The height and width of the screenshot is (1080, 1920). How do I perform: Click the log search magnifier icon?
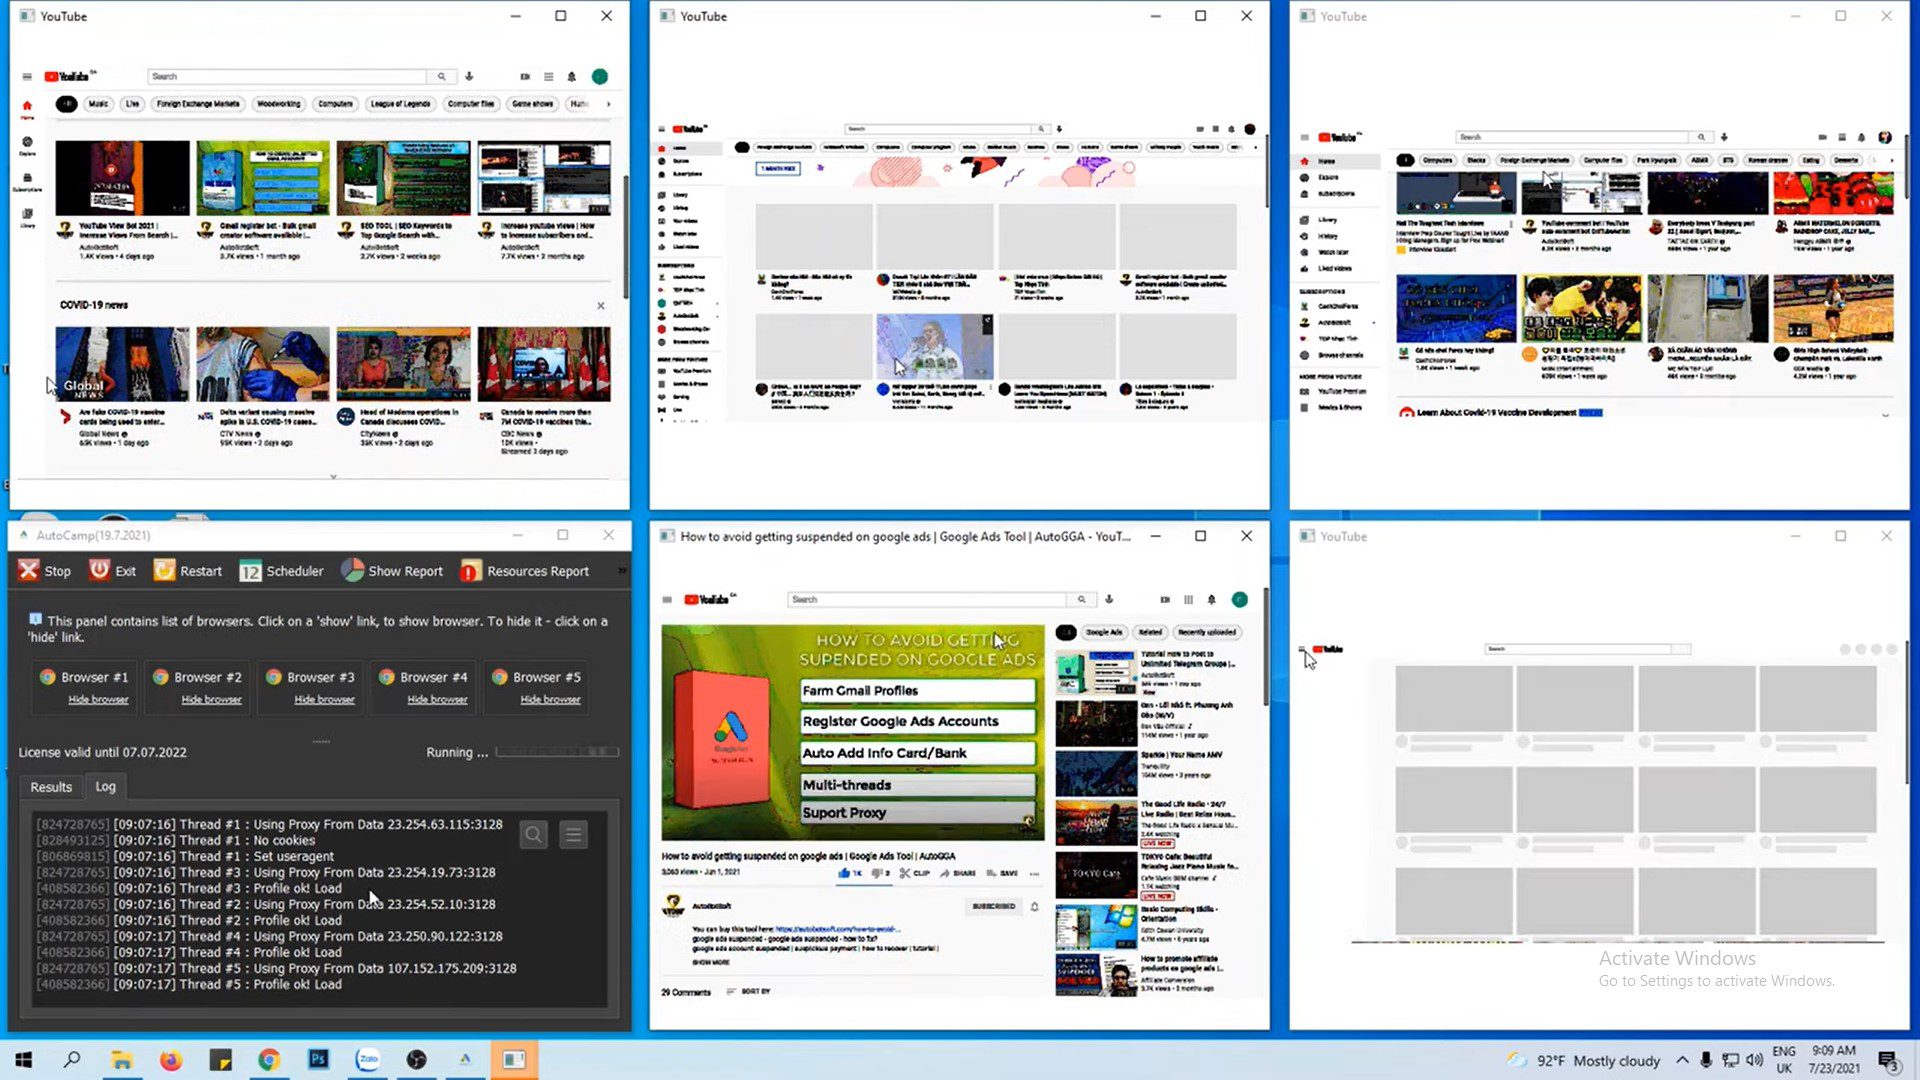point(534,834)
